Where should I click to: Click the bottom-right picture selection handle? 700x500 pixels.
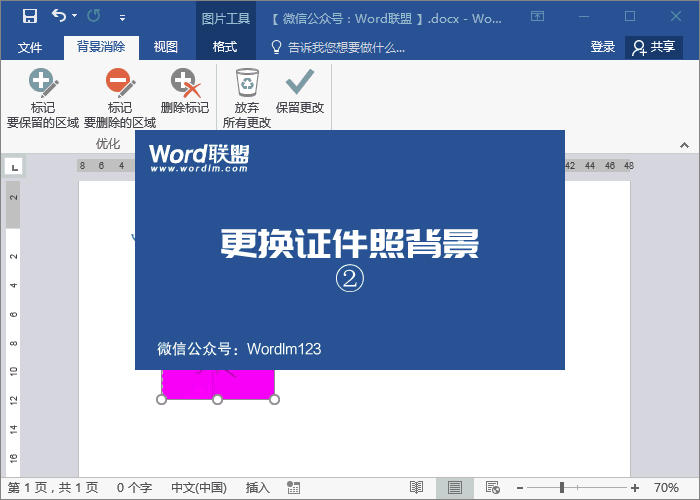[x=275, y=400]
